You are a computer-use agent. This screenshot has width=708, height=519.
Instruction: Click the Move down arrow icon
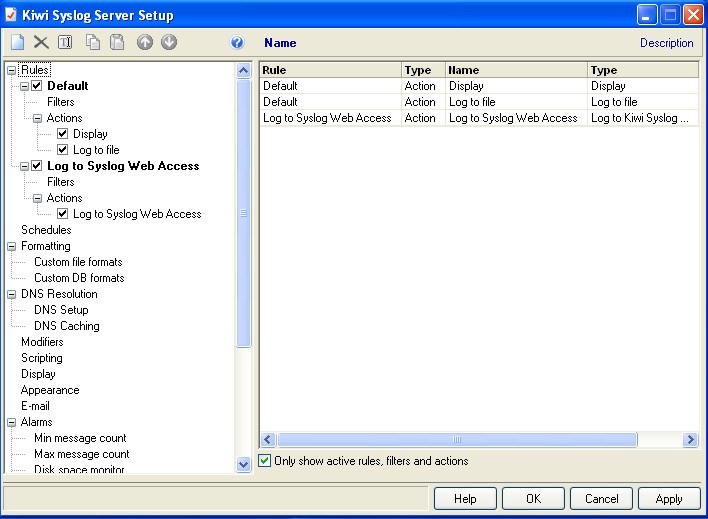coord(169,42)
